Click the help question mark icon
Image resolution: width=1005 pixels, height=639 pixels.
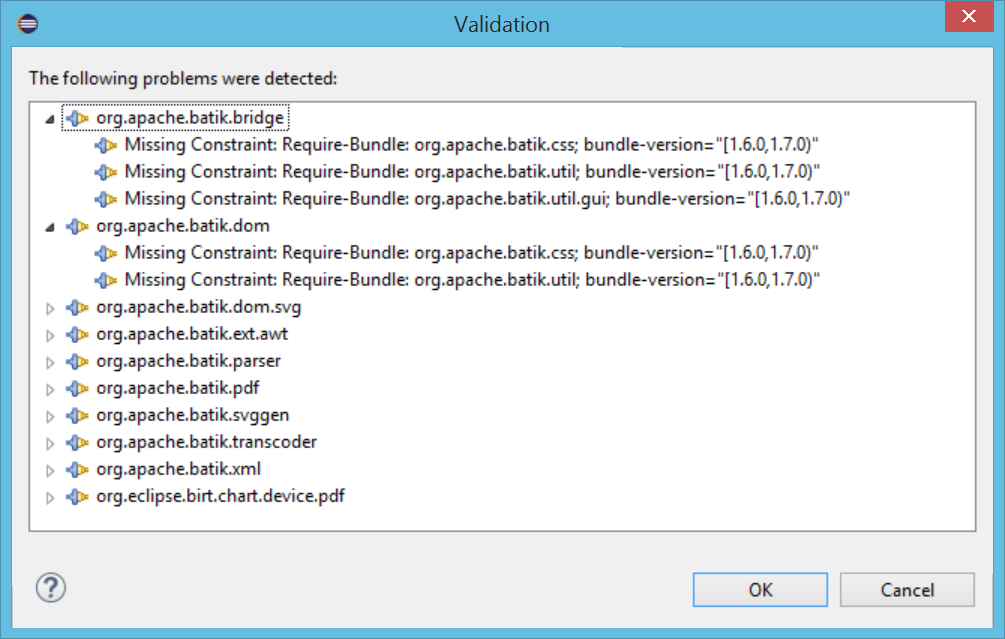(x=50, y=587)
